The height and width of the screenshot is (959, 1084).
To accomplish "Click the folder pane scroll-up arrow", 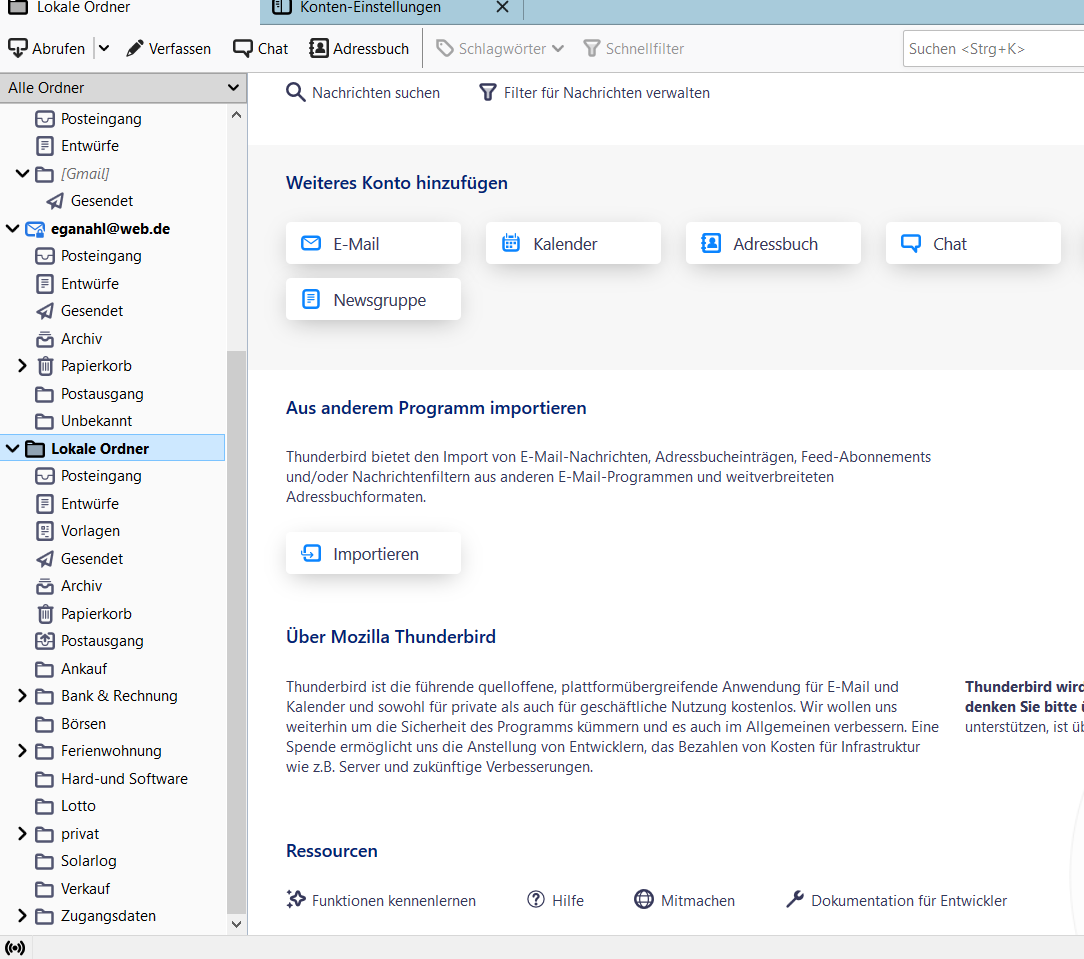I will [x=236, y=115].
